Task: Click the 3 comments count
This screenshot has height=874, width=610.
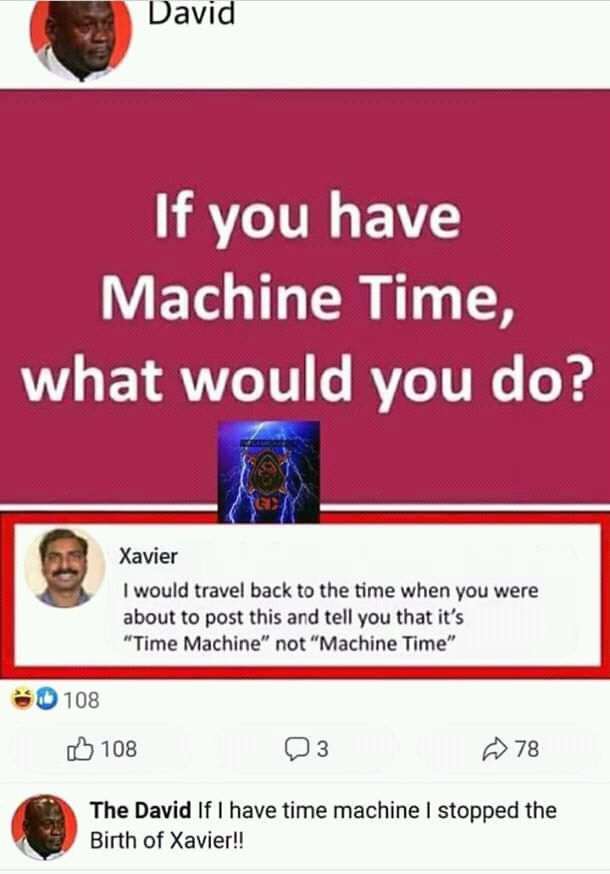Action: (x=323, y=749)
